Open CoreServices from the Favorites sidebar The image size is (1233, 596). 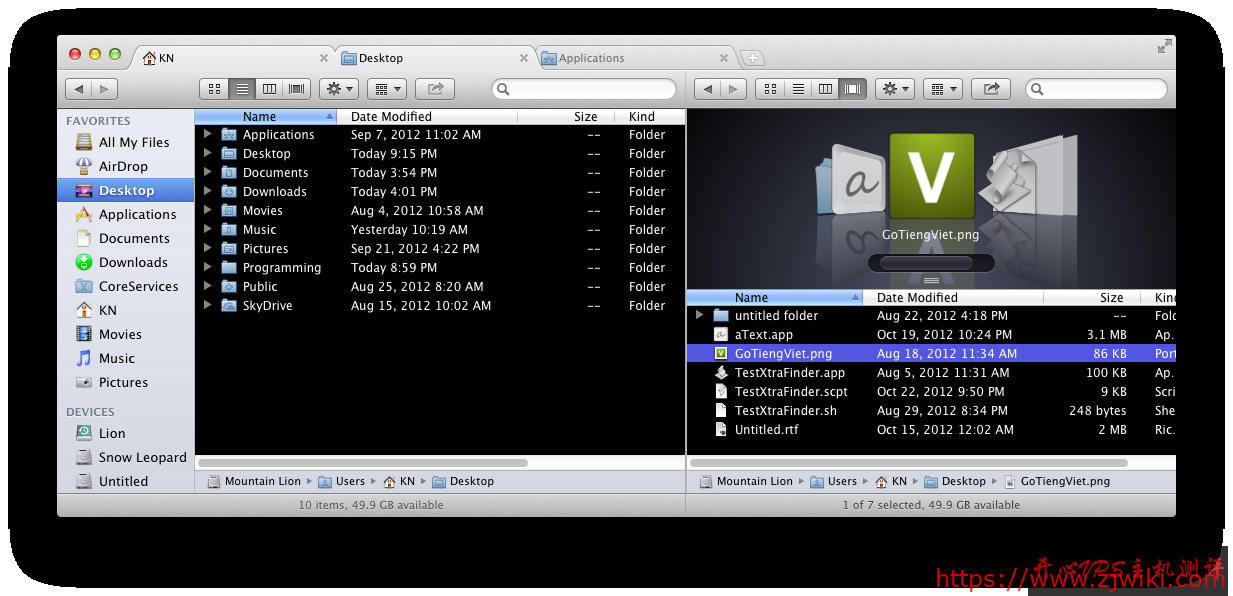click(138, 286)
